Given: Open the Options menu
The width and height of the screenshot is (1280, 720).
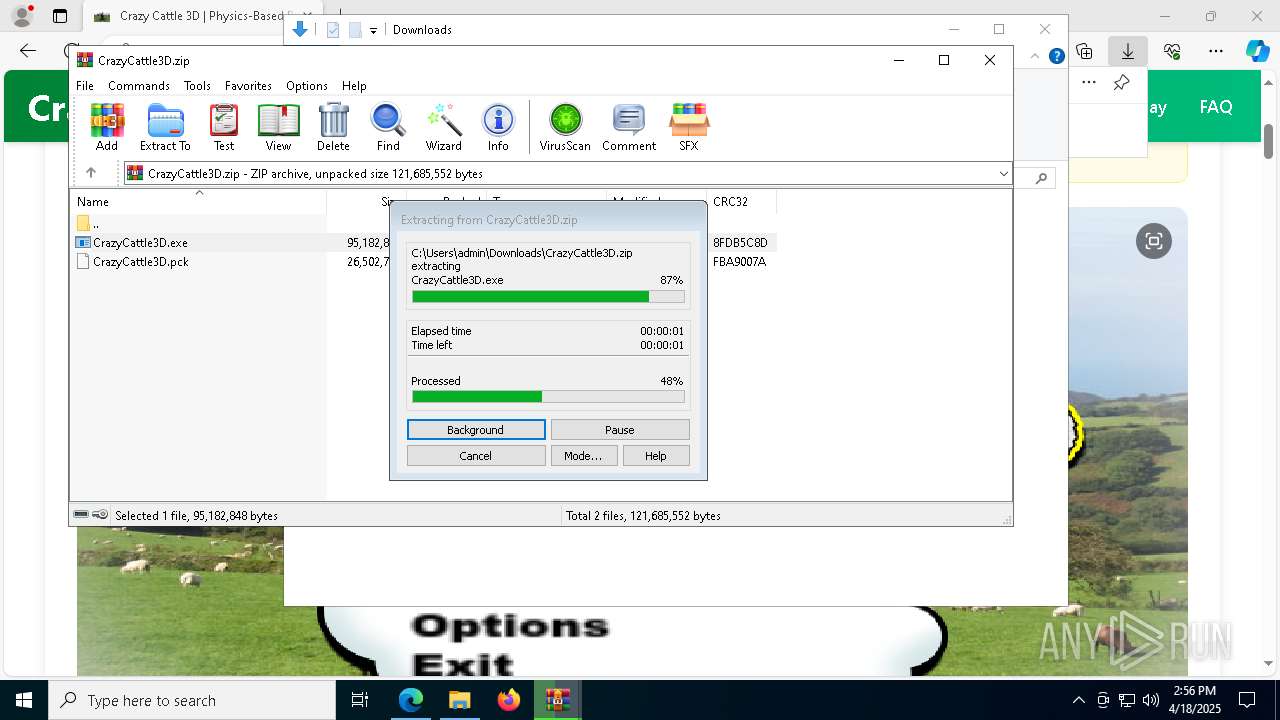Looking at the screenshot, I should (x=307, y=86).
